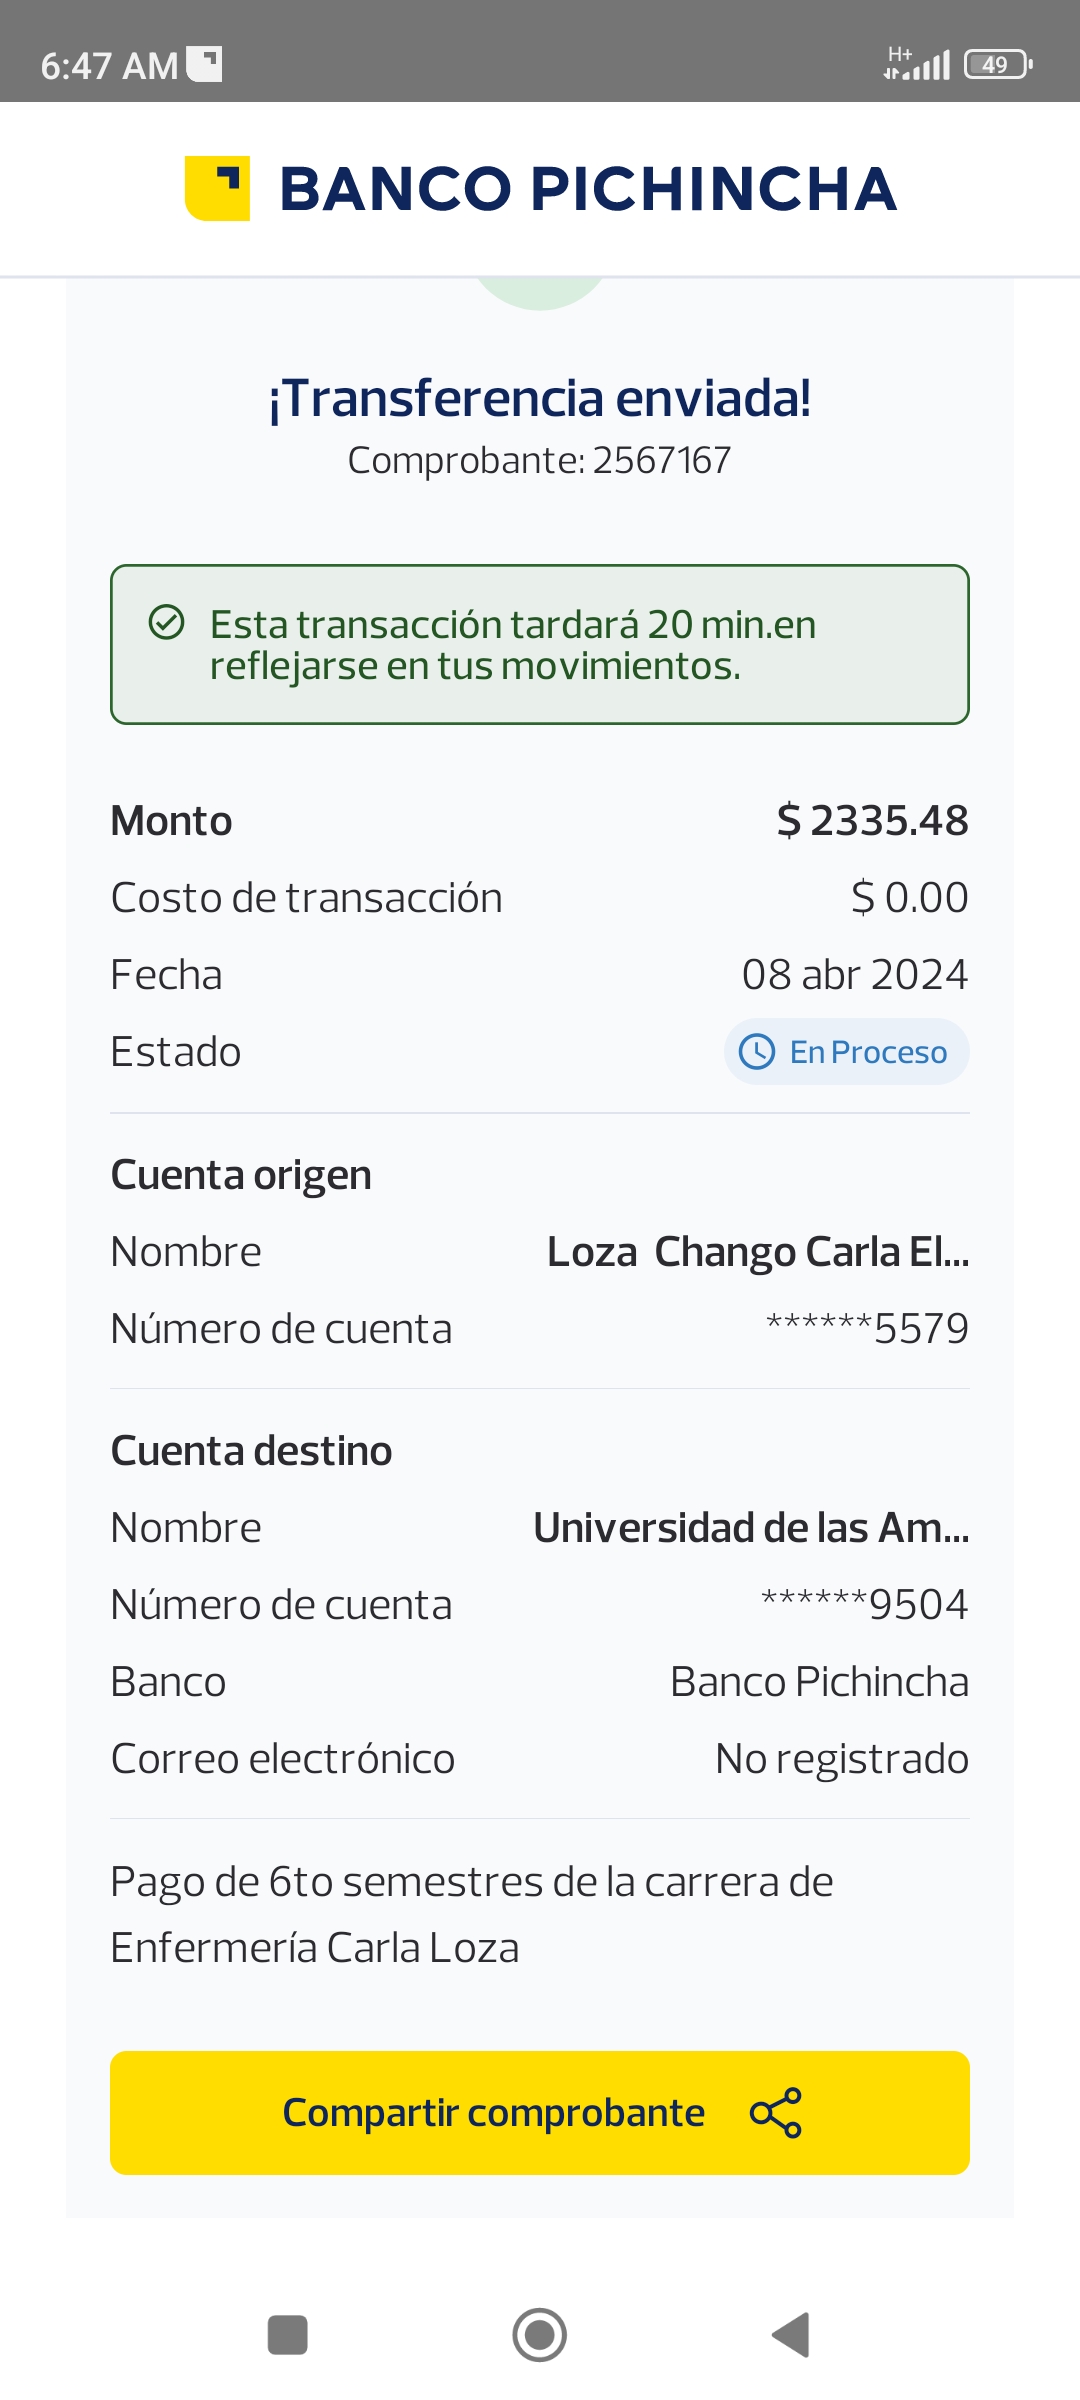Tap the notification icon next to the time
The image size is (1080, 2400).
pos(204,65)
